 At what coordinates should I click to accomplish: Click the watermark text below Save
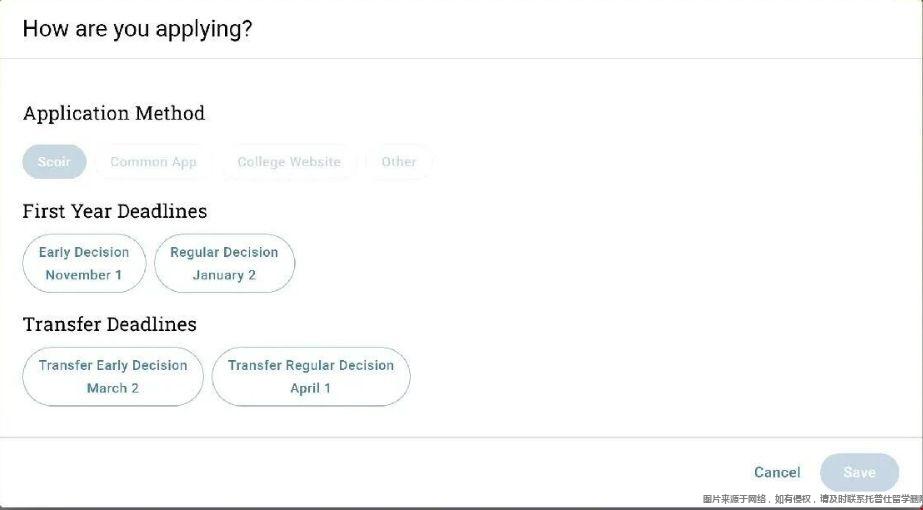point(811,499)
